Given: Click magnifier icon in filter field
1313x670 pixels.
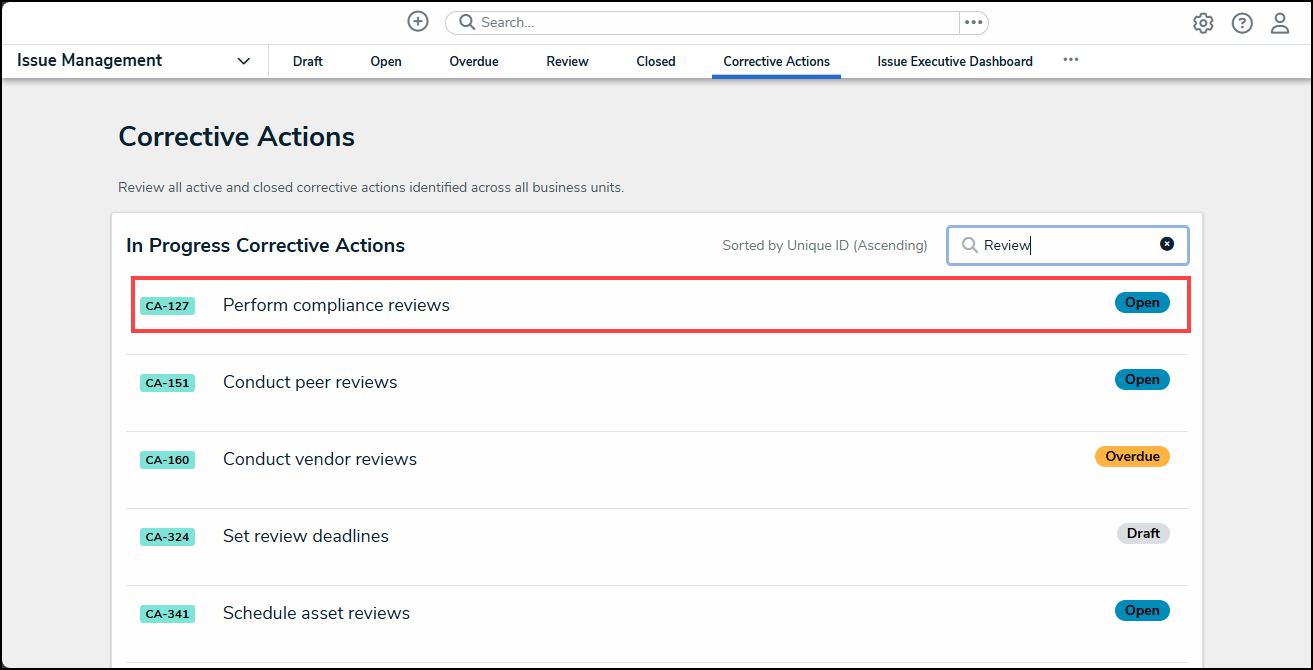Looking at the screenshot, I should (969, 245).
